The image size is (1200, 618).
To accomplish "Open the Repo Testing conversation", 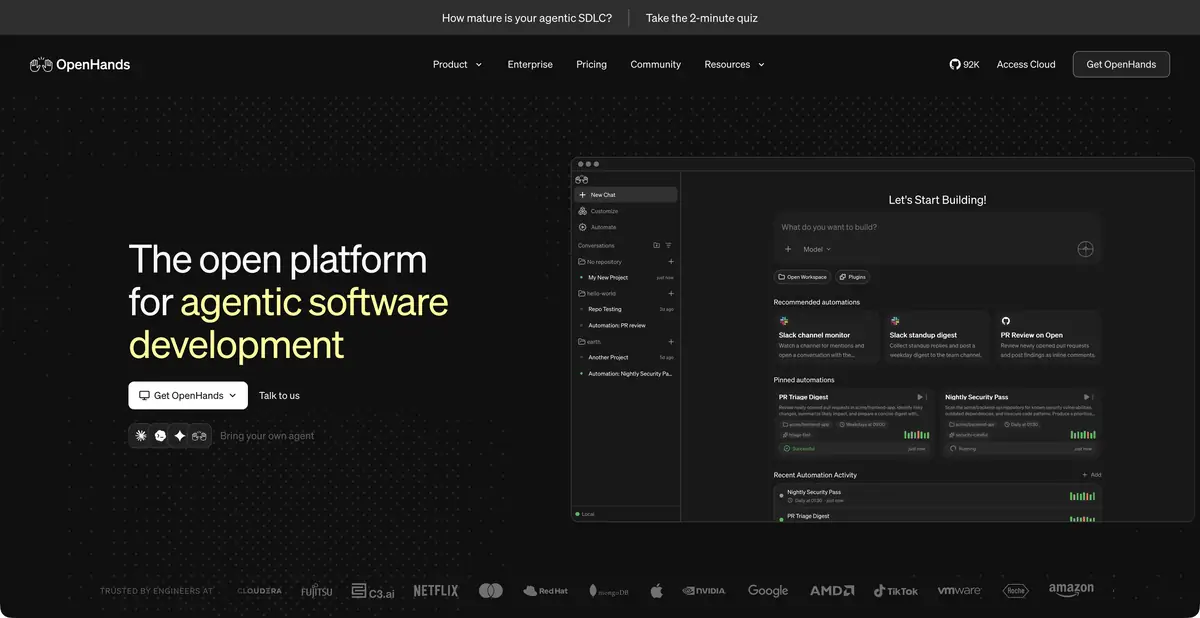I will click(626, 309).
